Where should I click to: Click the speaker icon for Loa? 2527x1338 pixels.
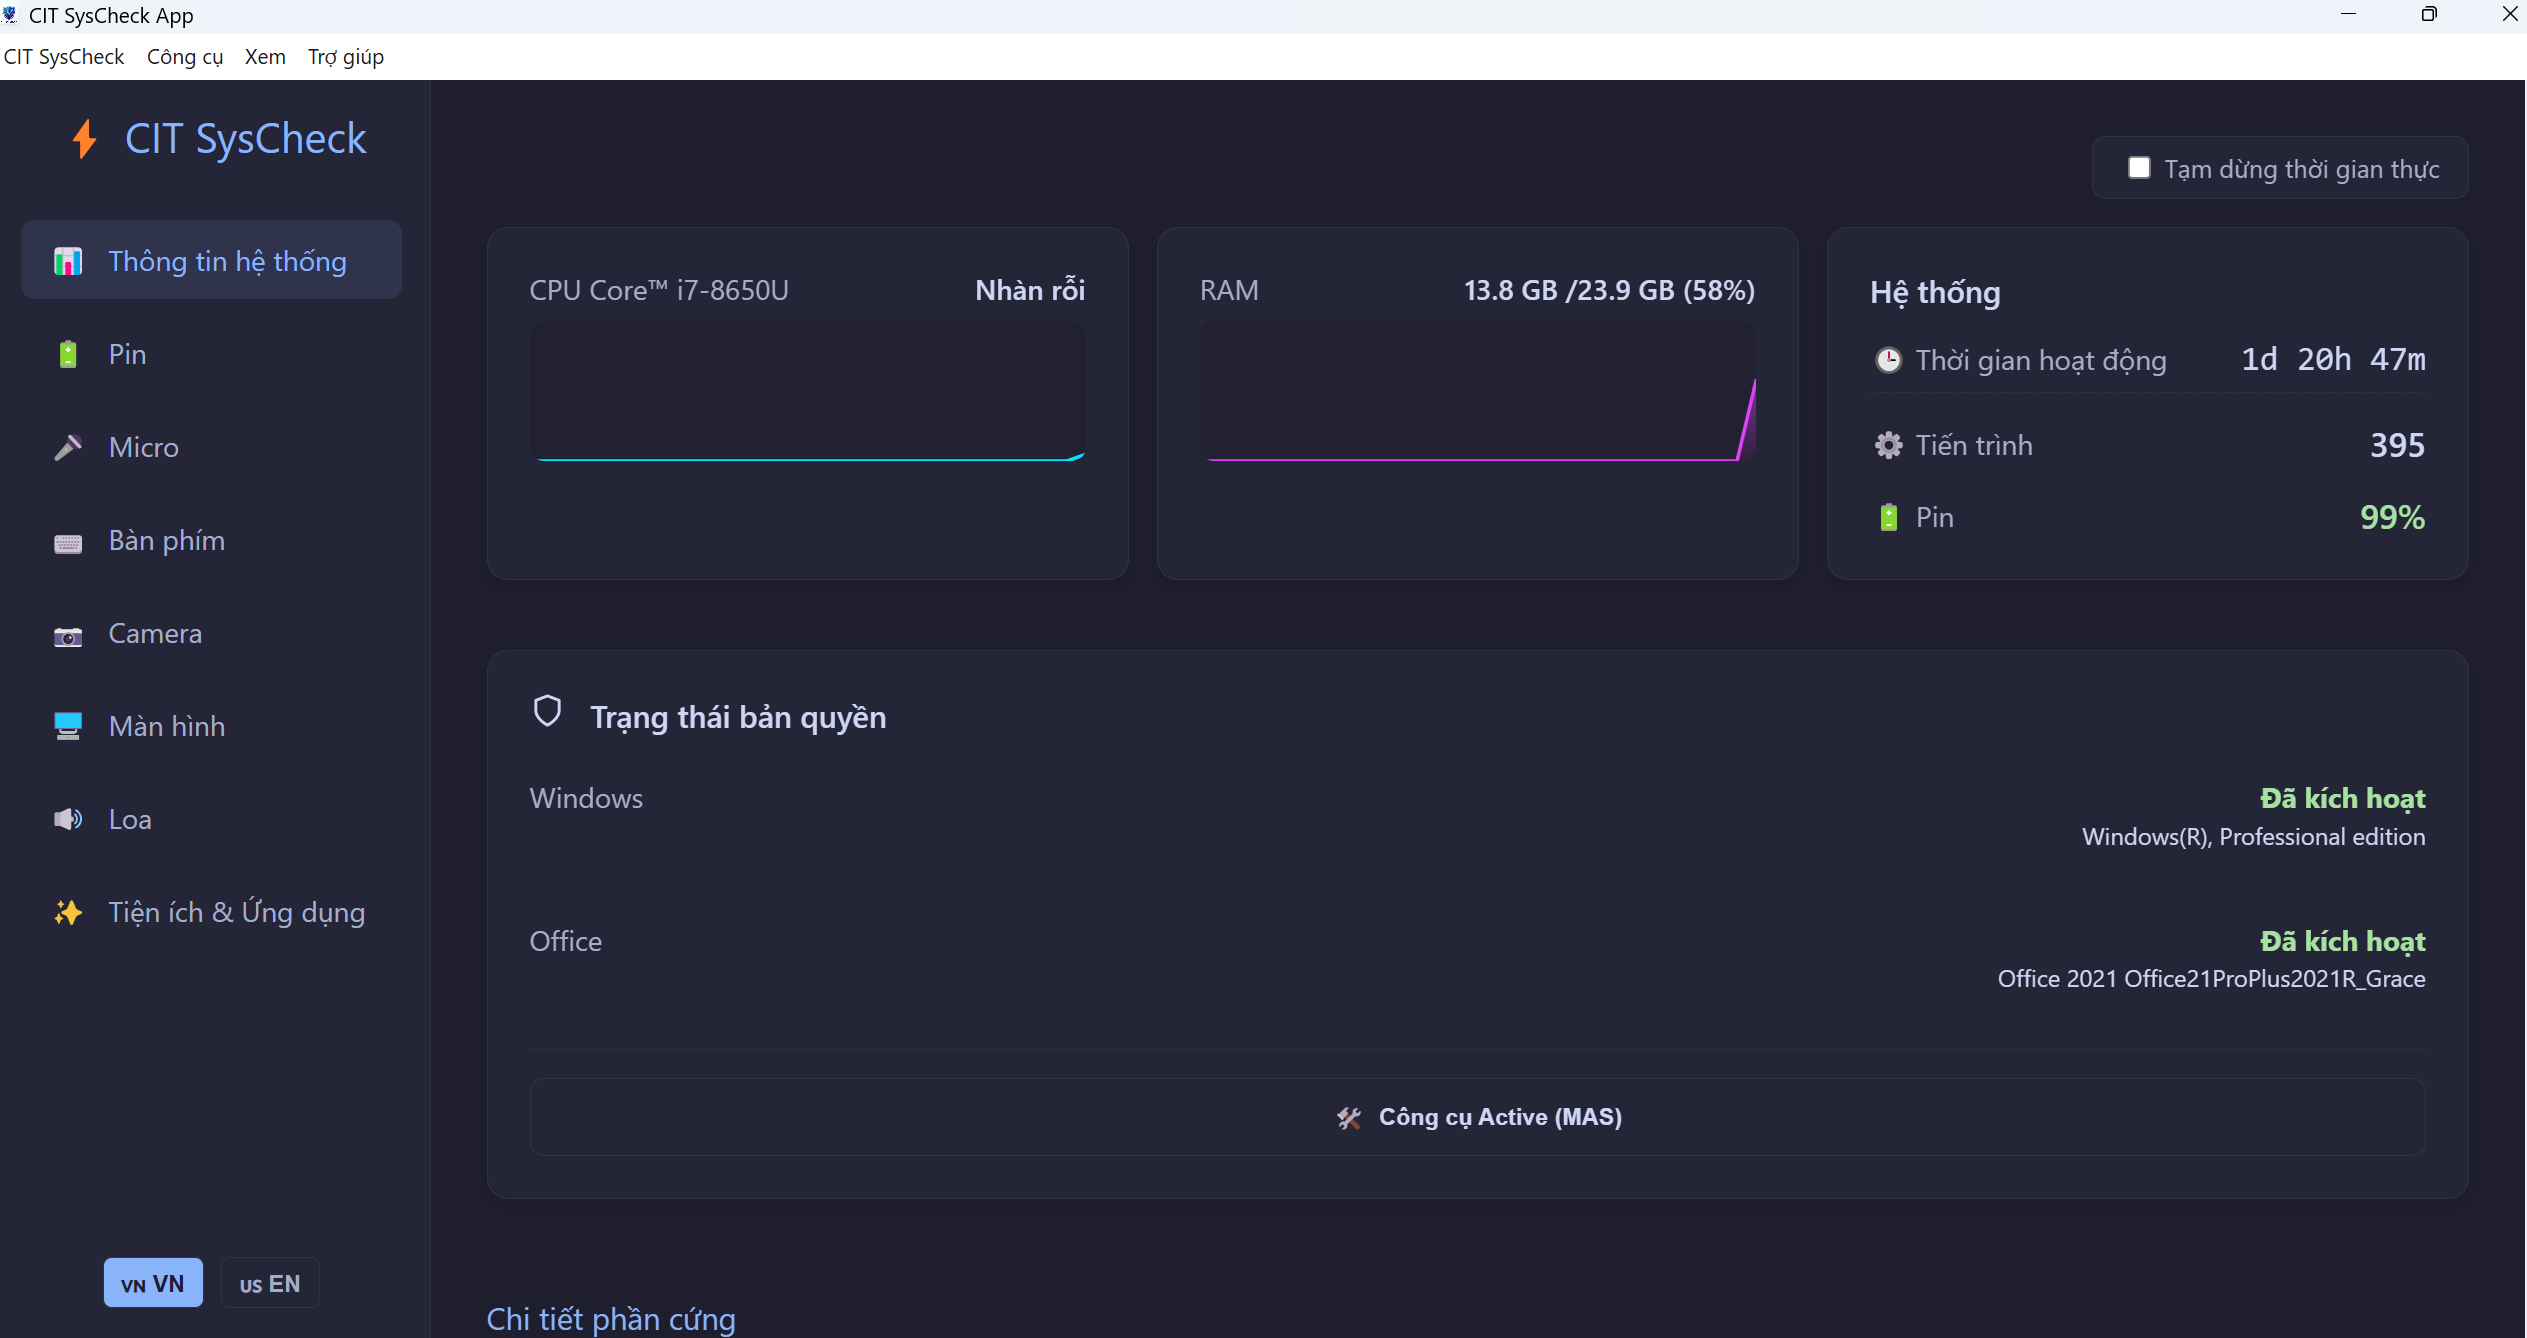tap(67, 819)
